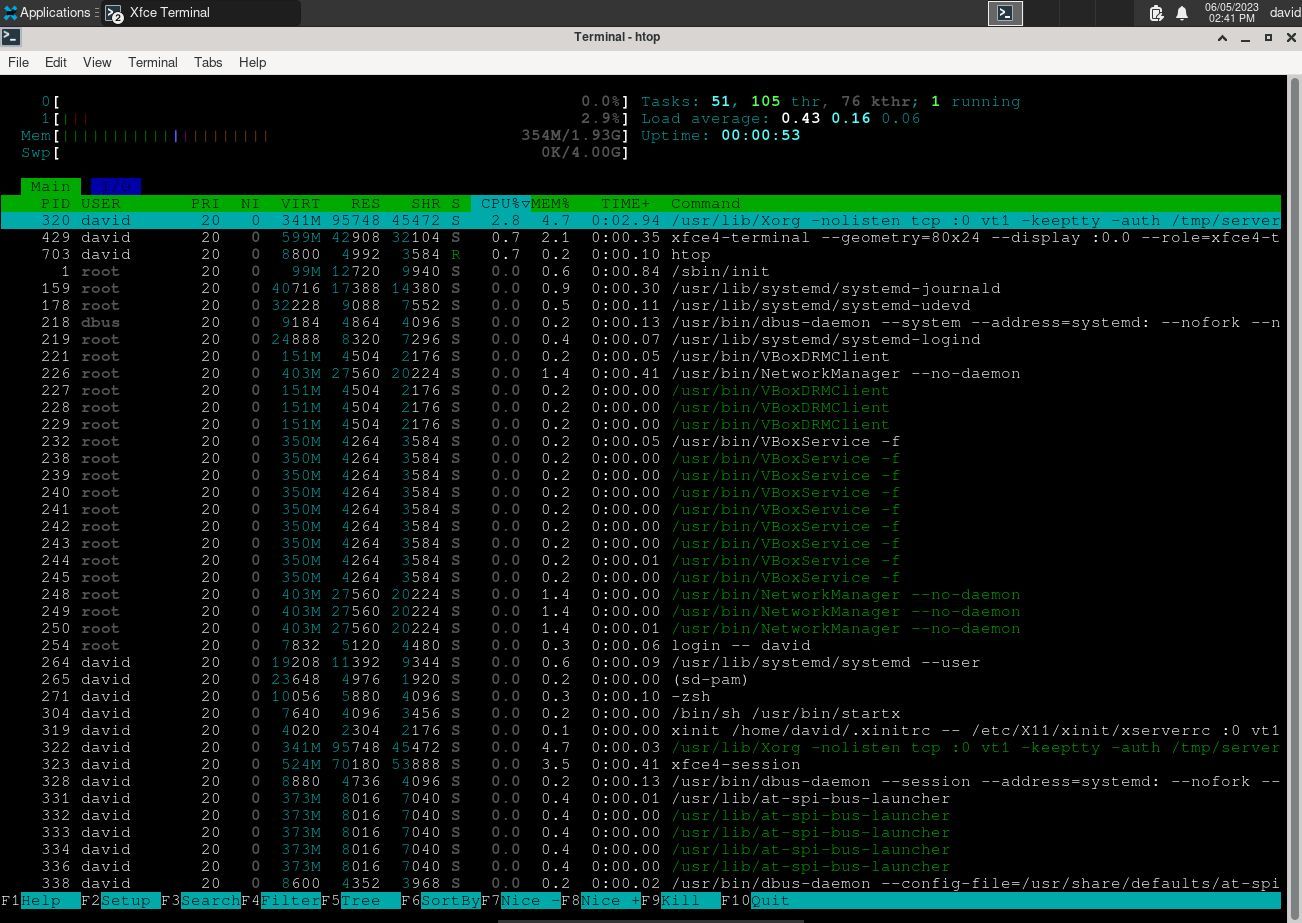Viewport: 1302px width, 923px height.
Task: Click the panel clock showing 02:41 PM
Action: click(x=1231, y=13)
